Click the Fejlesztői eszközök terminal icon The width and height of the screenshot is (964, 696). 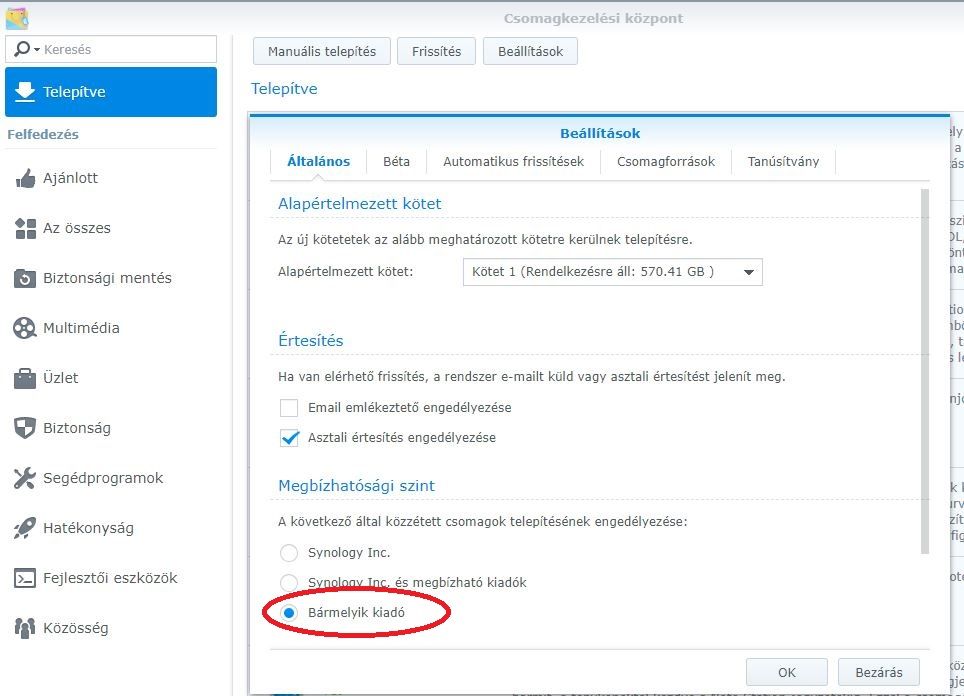[25, 579]
